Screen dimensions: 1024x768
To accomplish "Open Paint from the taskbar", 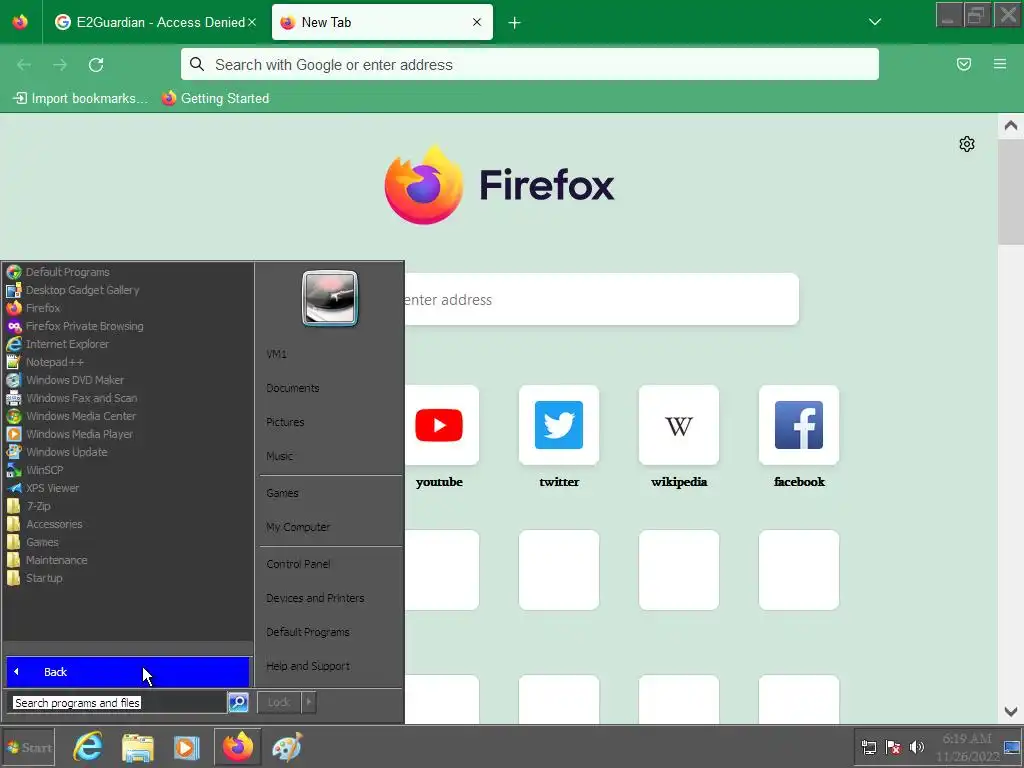I will pos(287,748).
